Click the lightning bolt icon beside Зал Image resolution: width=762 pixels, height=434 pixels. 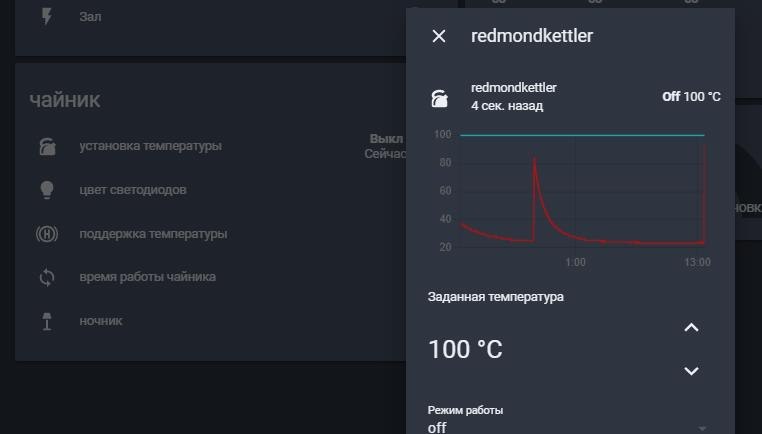click(x=47, y=17)
